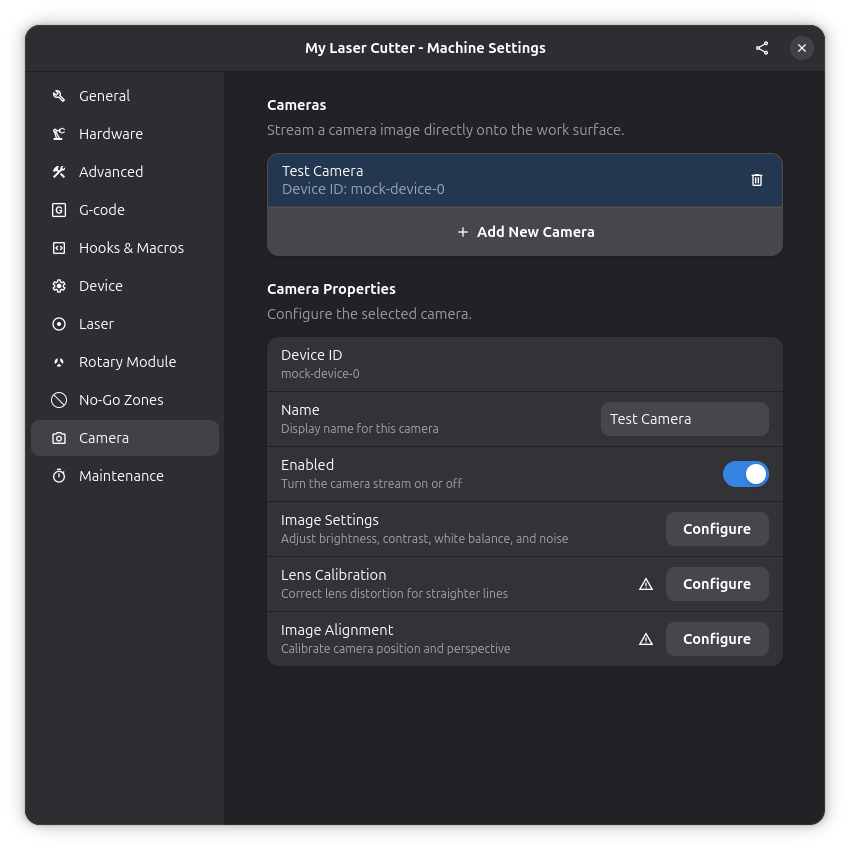Click the 'Camera Properties' heading
Image resolution: width=850 pixels, height=850 pixels.
[331, 289]
